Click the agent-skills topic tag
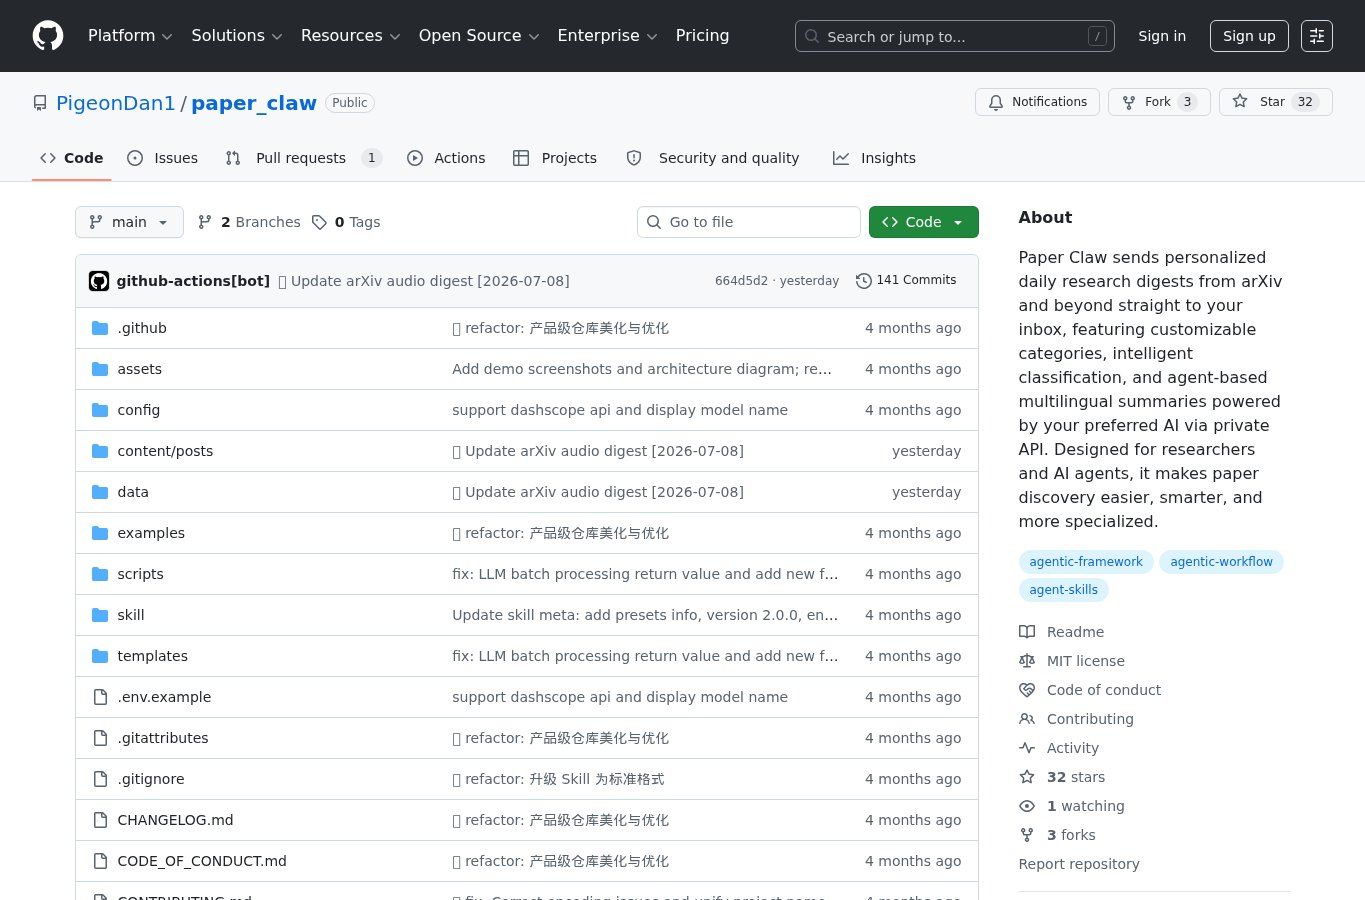 coord(1063,590)
